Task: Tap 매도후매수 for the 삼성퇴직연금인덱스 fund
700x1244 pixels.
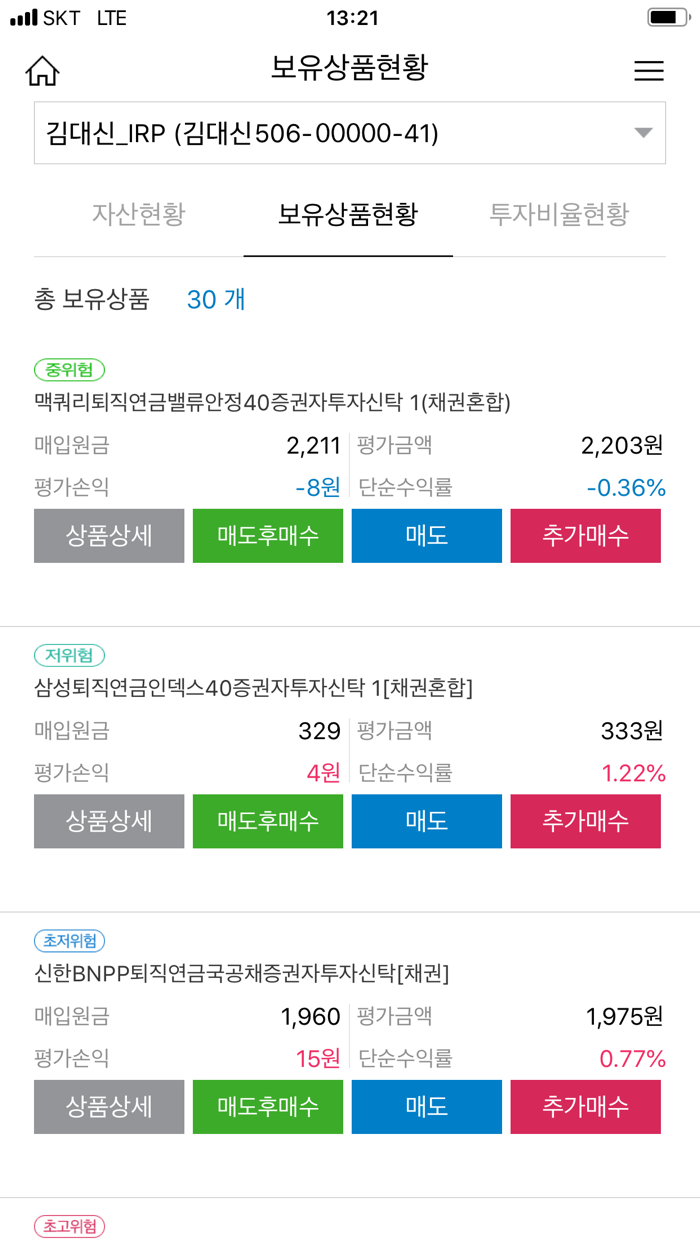Action: [267, 821]
